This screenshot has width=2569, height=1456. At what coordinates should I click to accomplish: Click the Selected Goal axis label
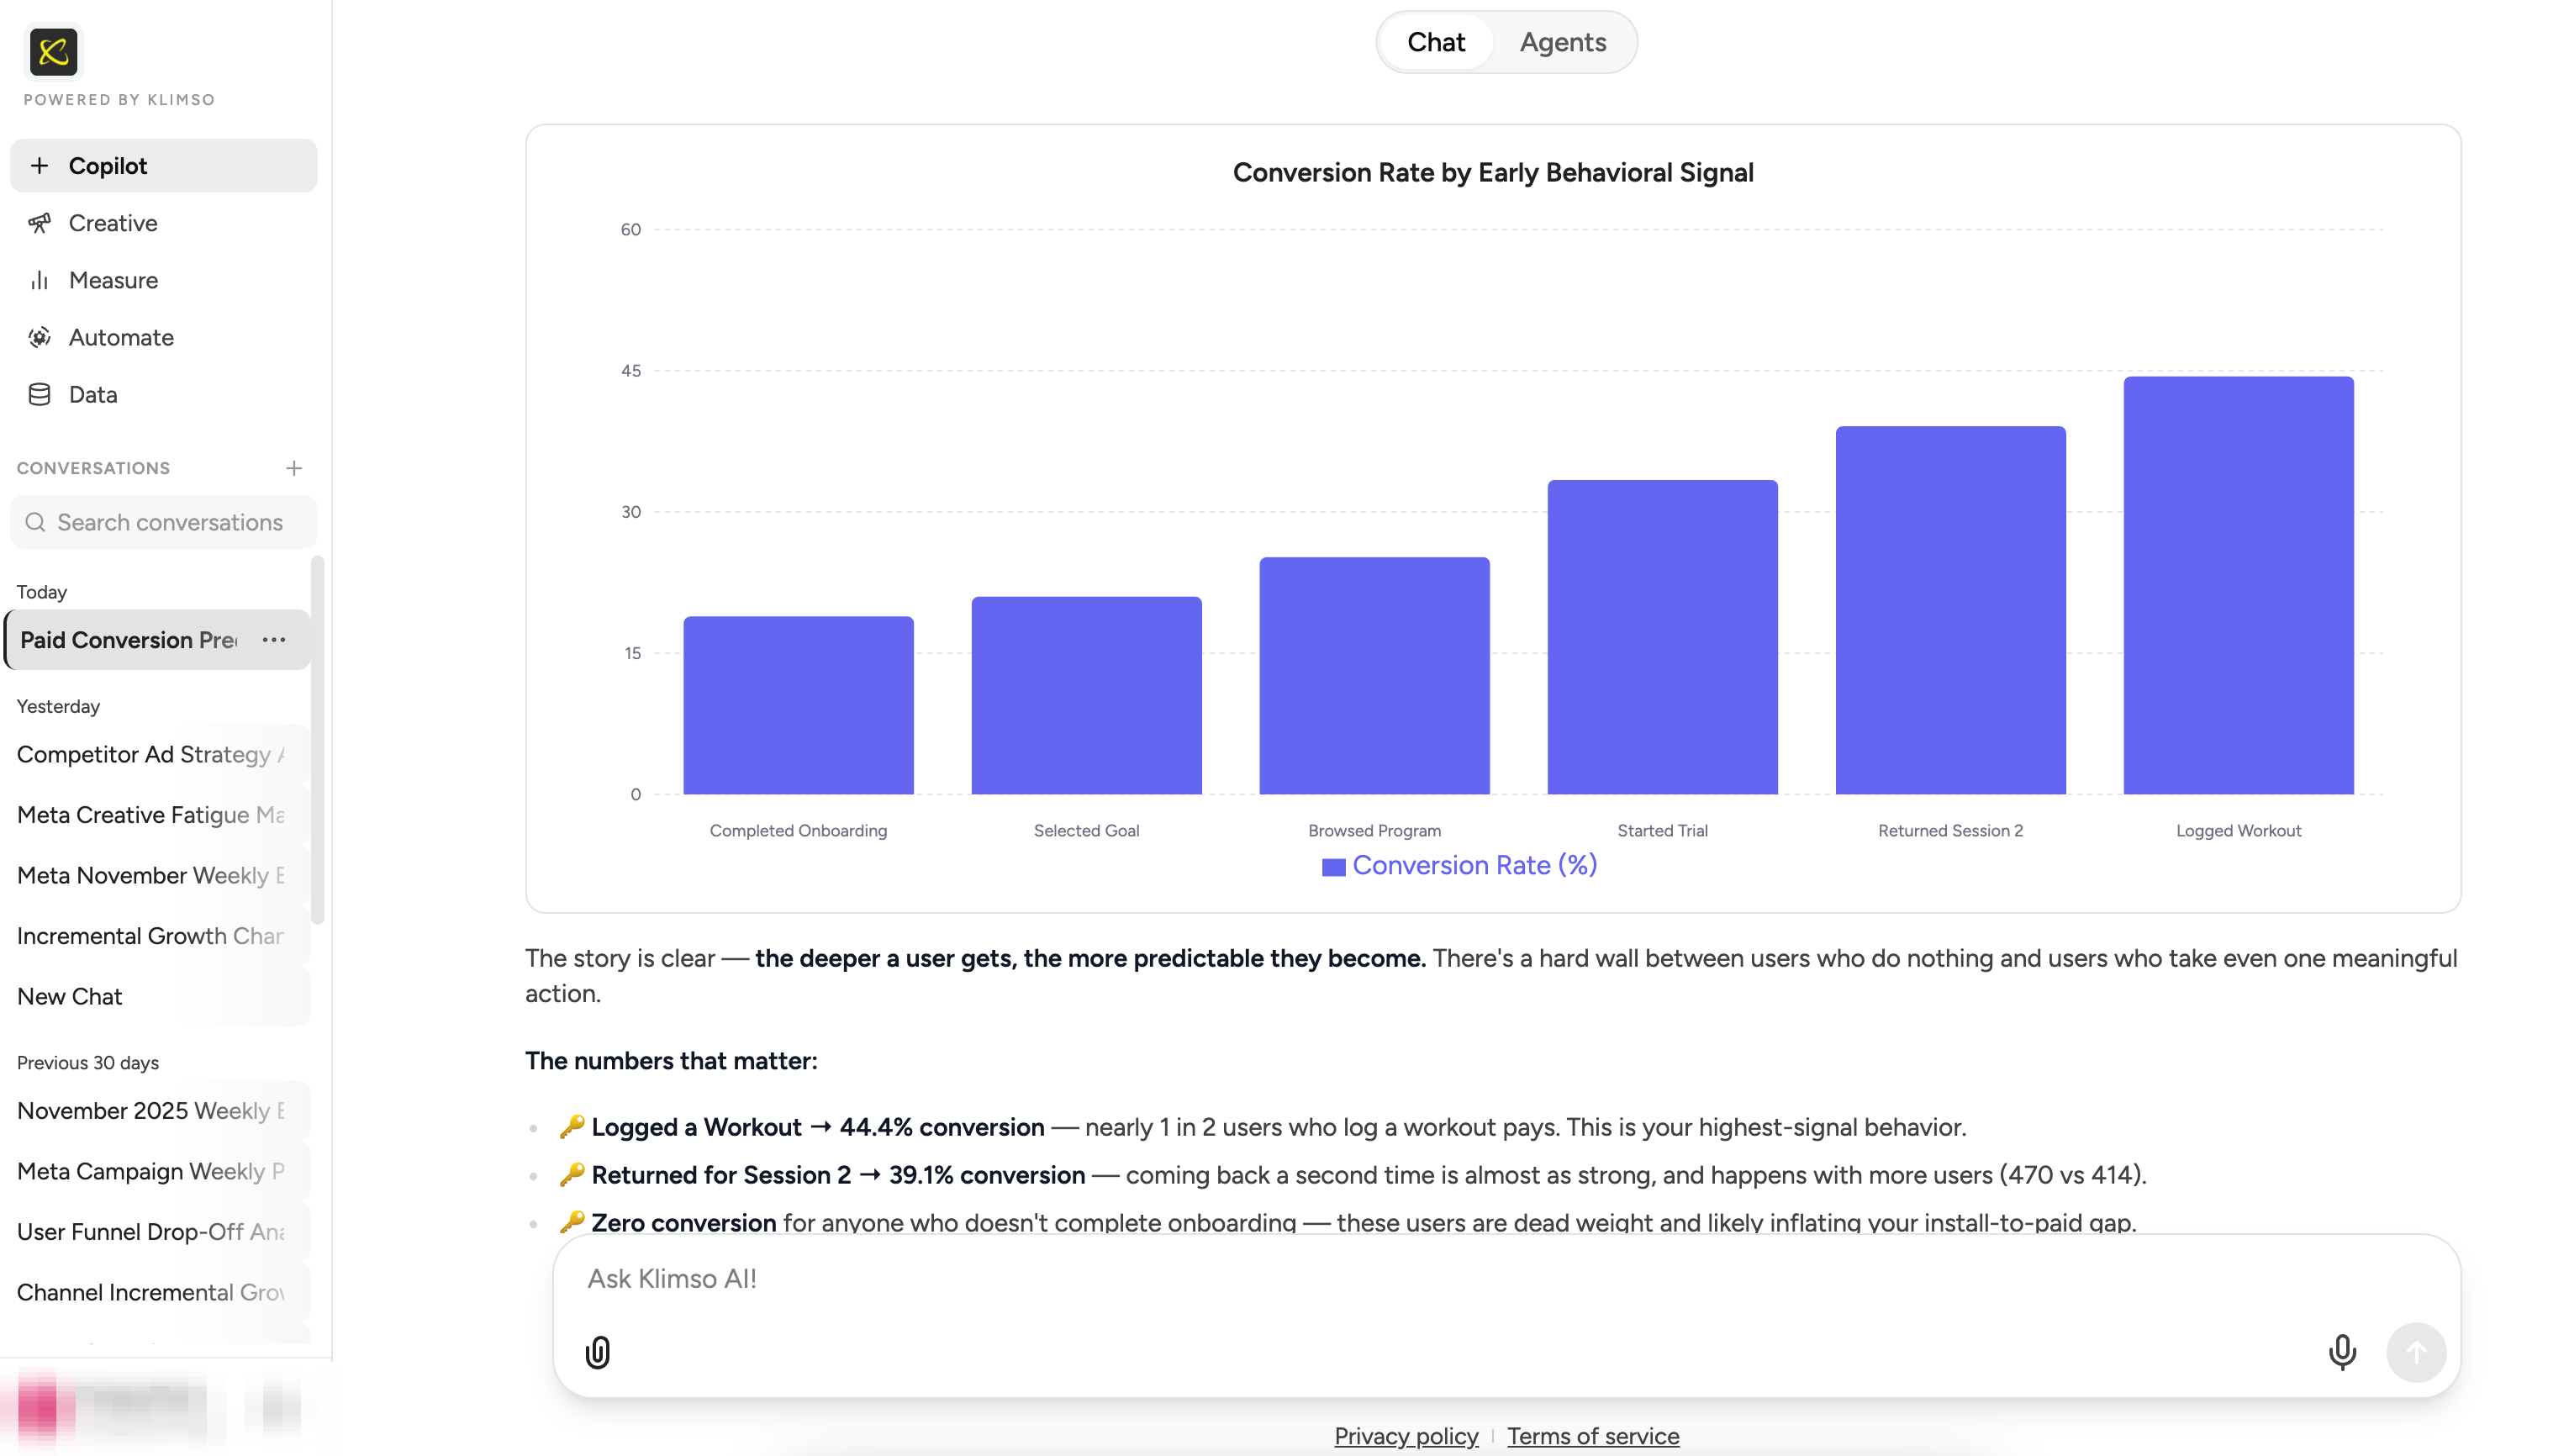[1086, 831]
